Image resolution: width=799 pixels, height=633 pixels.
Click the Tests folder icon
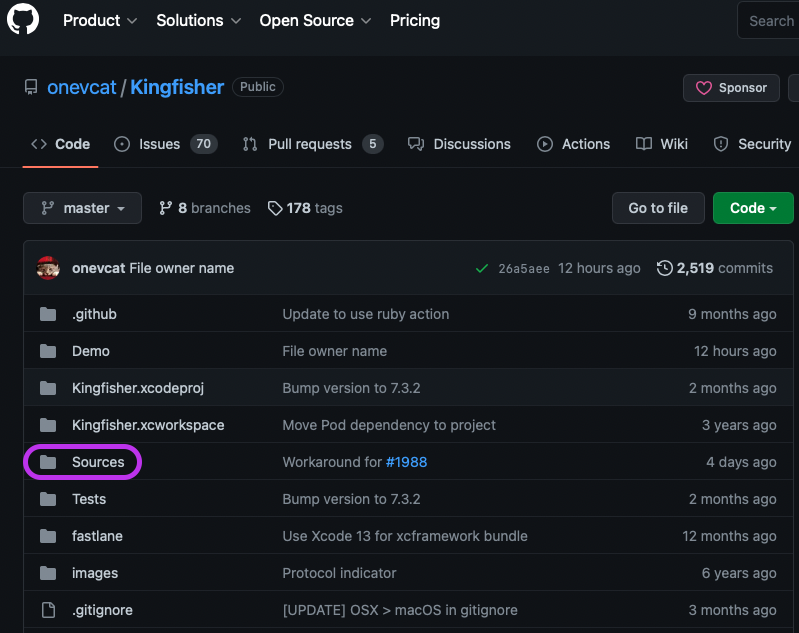(48, 499)
